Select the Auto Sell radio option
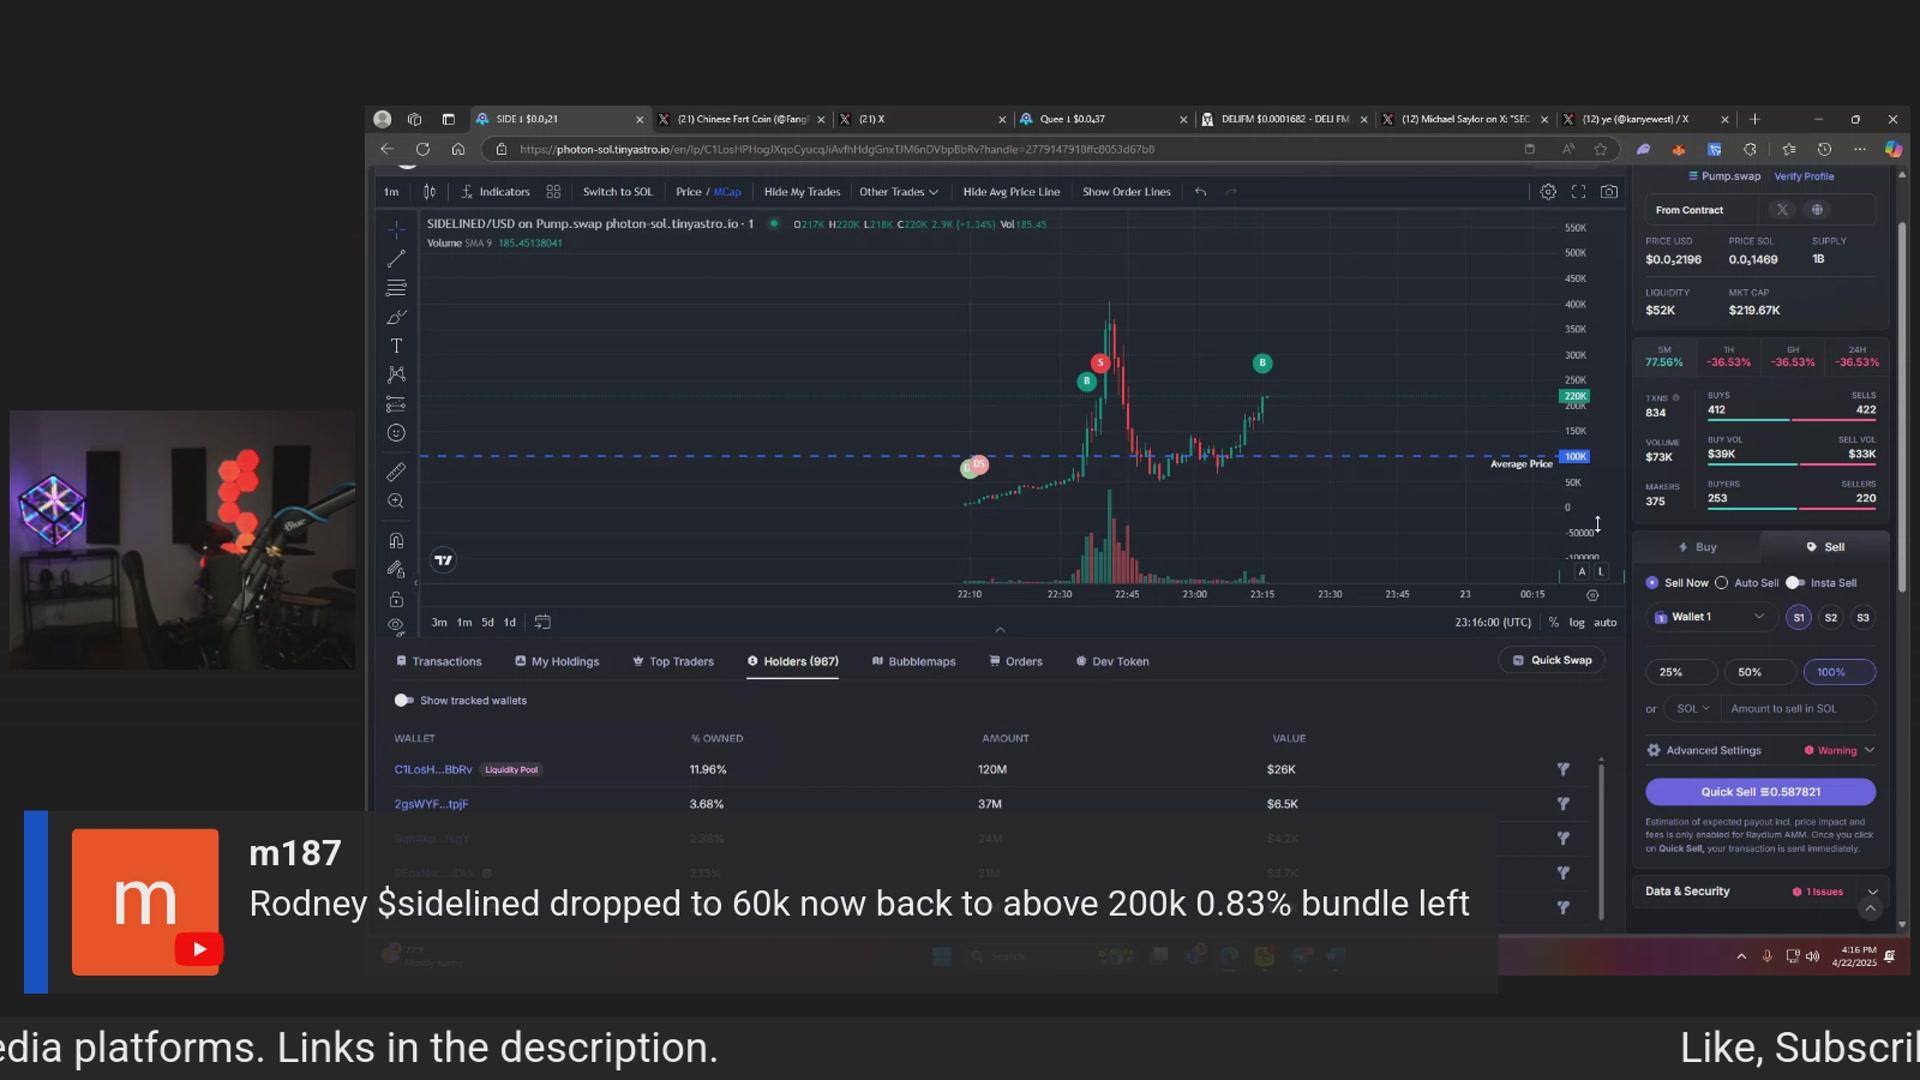 (1721, 583)
